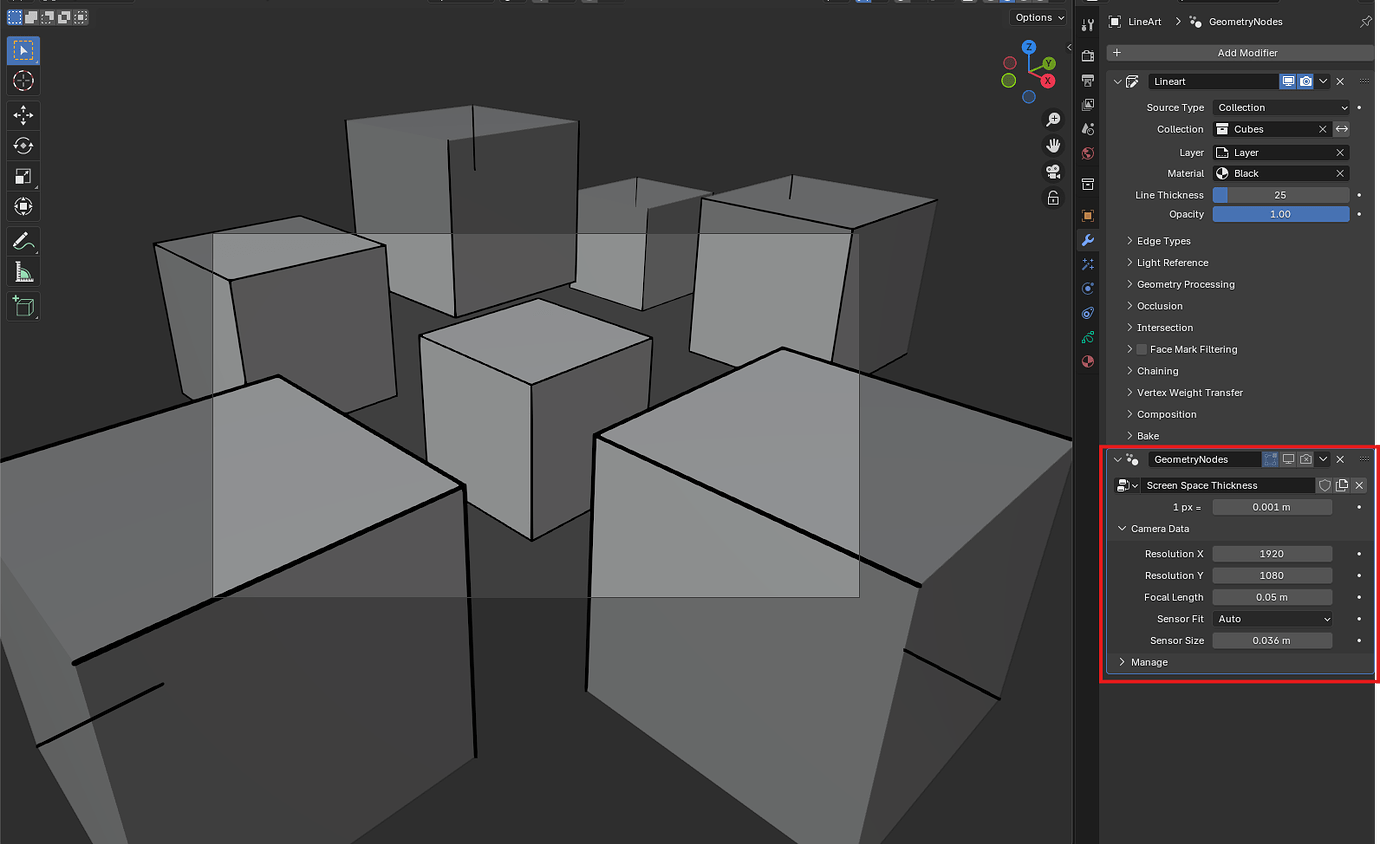Open the Output properties tab
1380x844 pixels.
(x=1088, y=80)
